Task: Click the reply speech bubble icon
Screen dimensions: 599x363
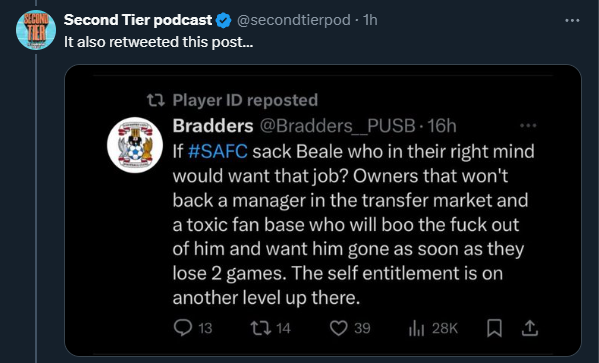Action: [183, 328]
